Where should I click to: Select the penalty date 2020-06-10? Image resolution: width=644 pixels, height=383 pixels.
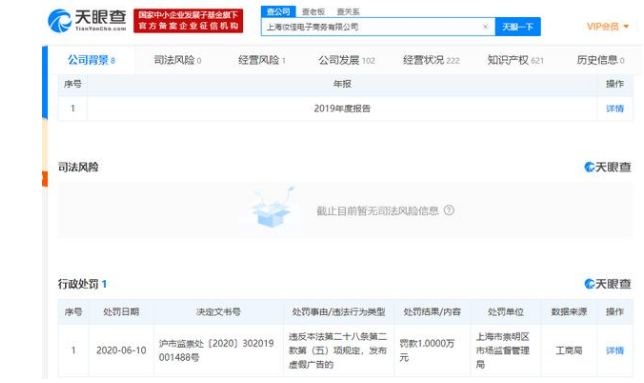pyautogui.click(x=121, y=350)
